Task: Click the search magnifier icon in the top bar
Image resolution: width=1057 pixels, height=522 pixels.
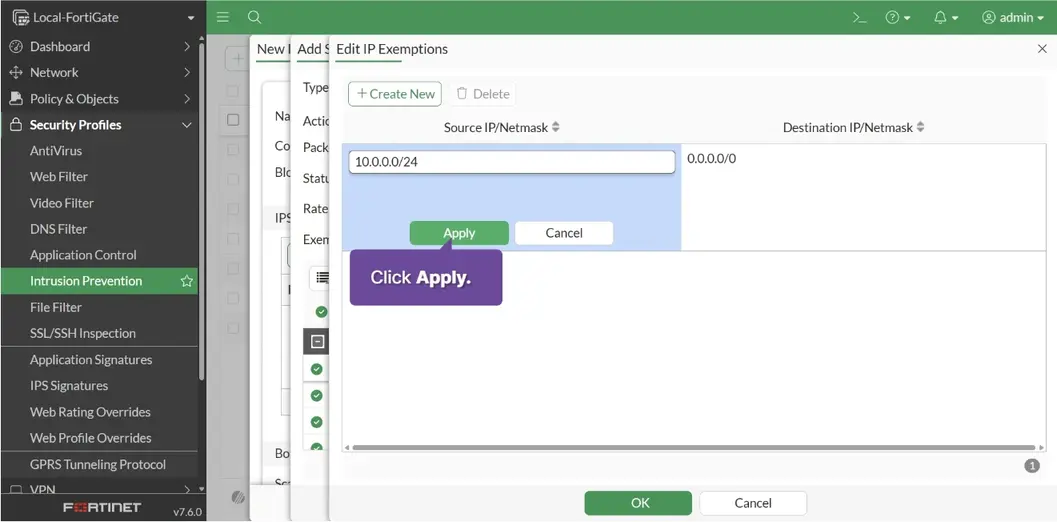Action: [x=254, y=18]
